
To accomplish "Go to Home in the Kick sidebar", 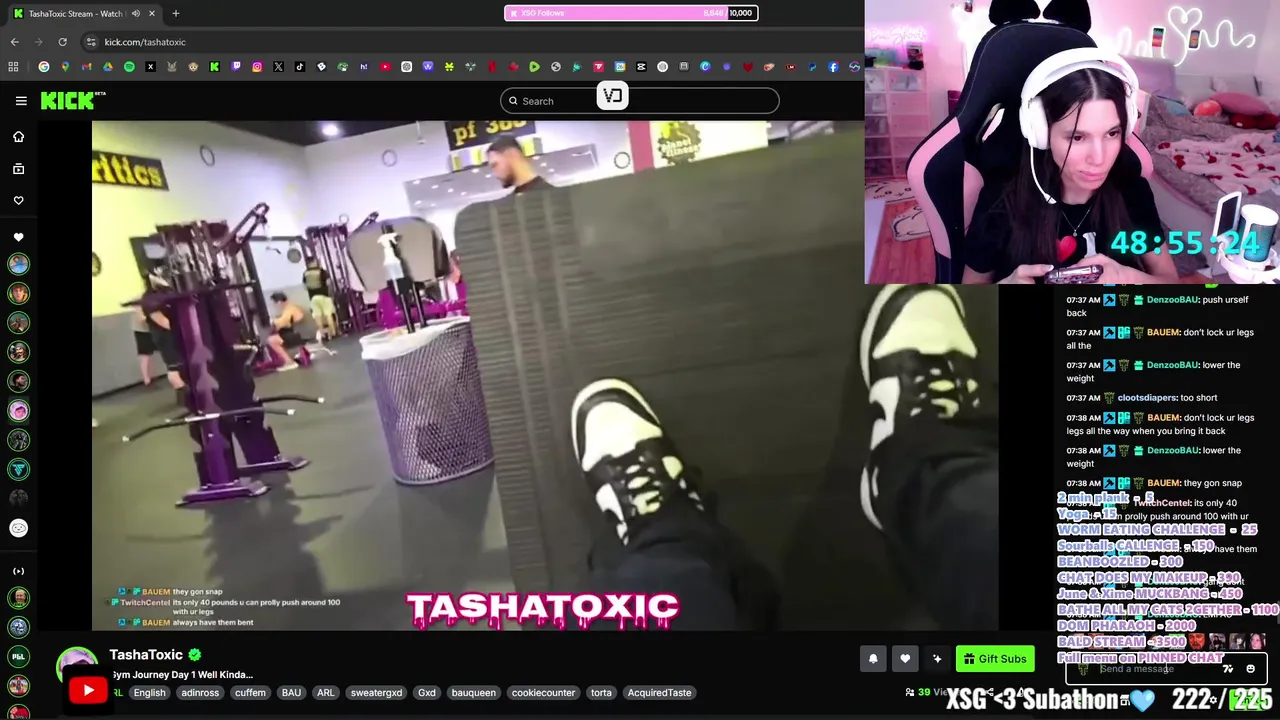I will point(18,137).
